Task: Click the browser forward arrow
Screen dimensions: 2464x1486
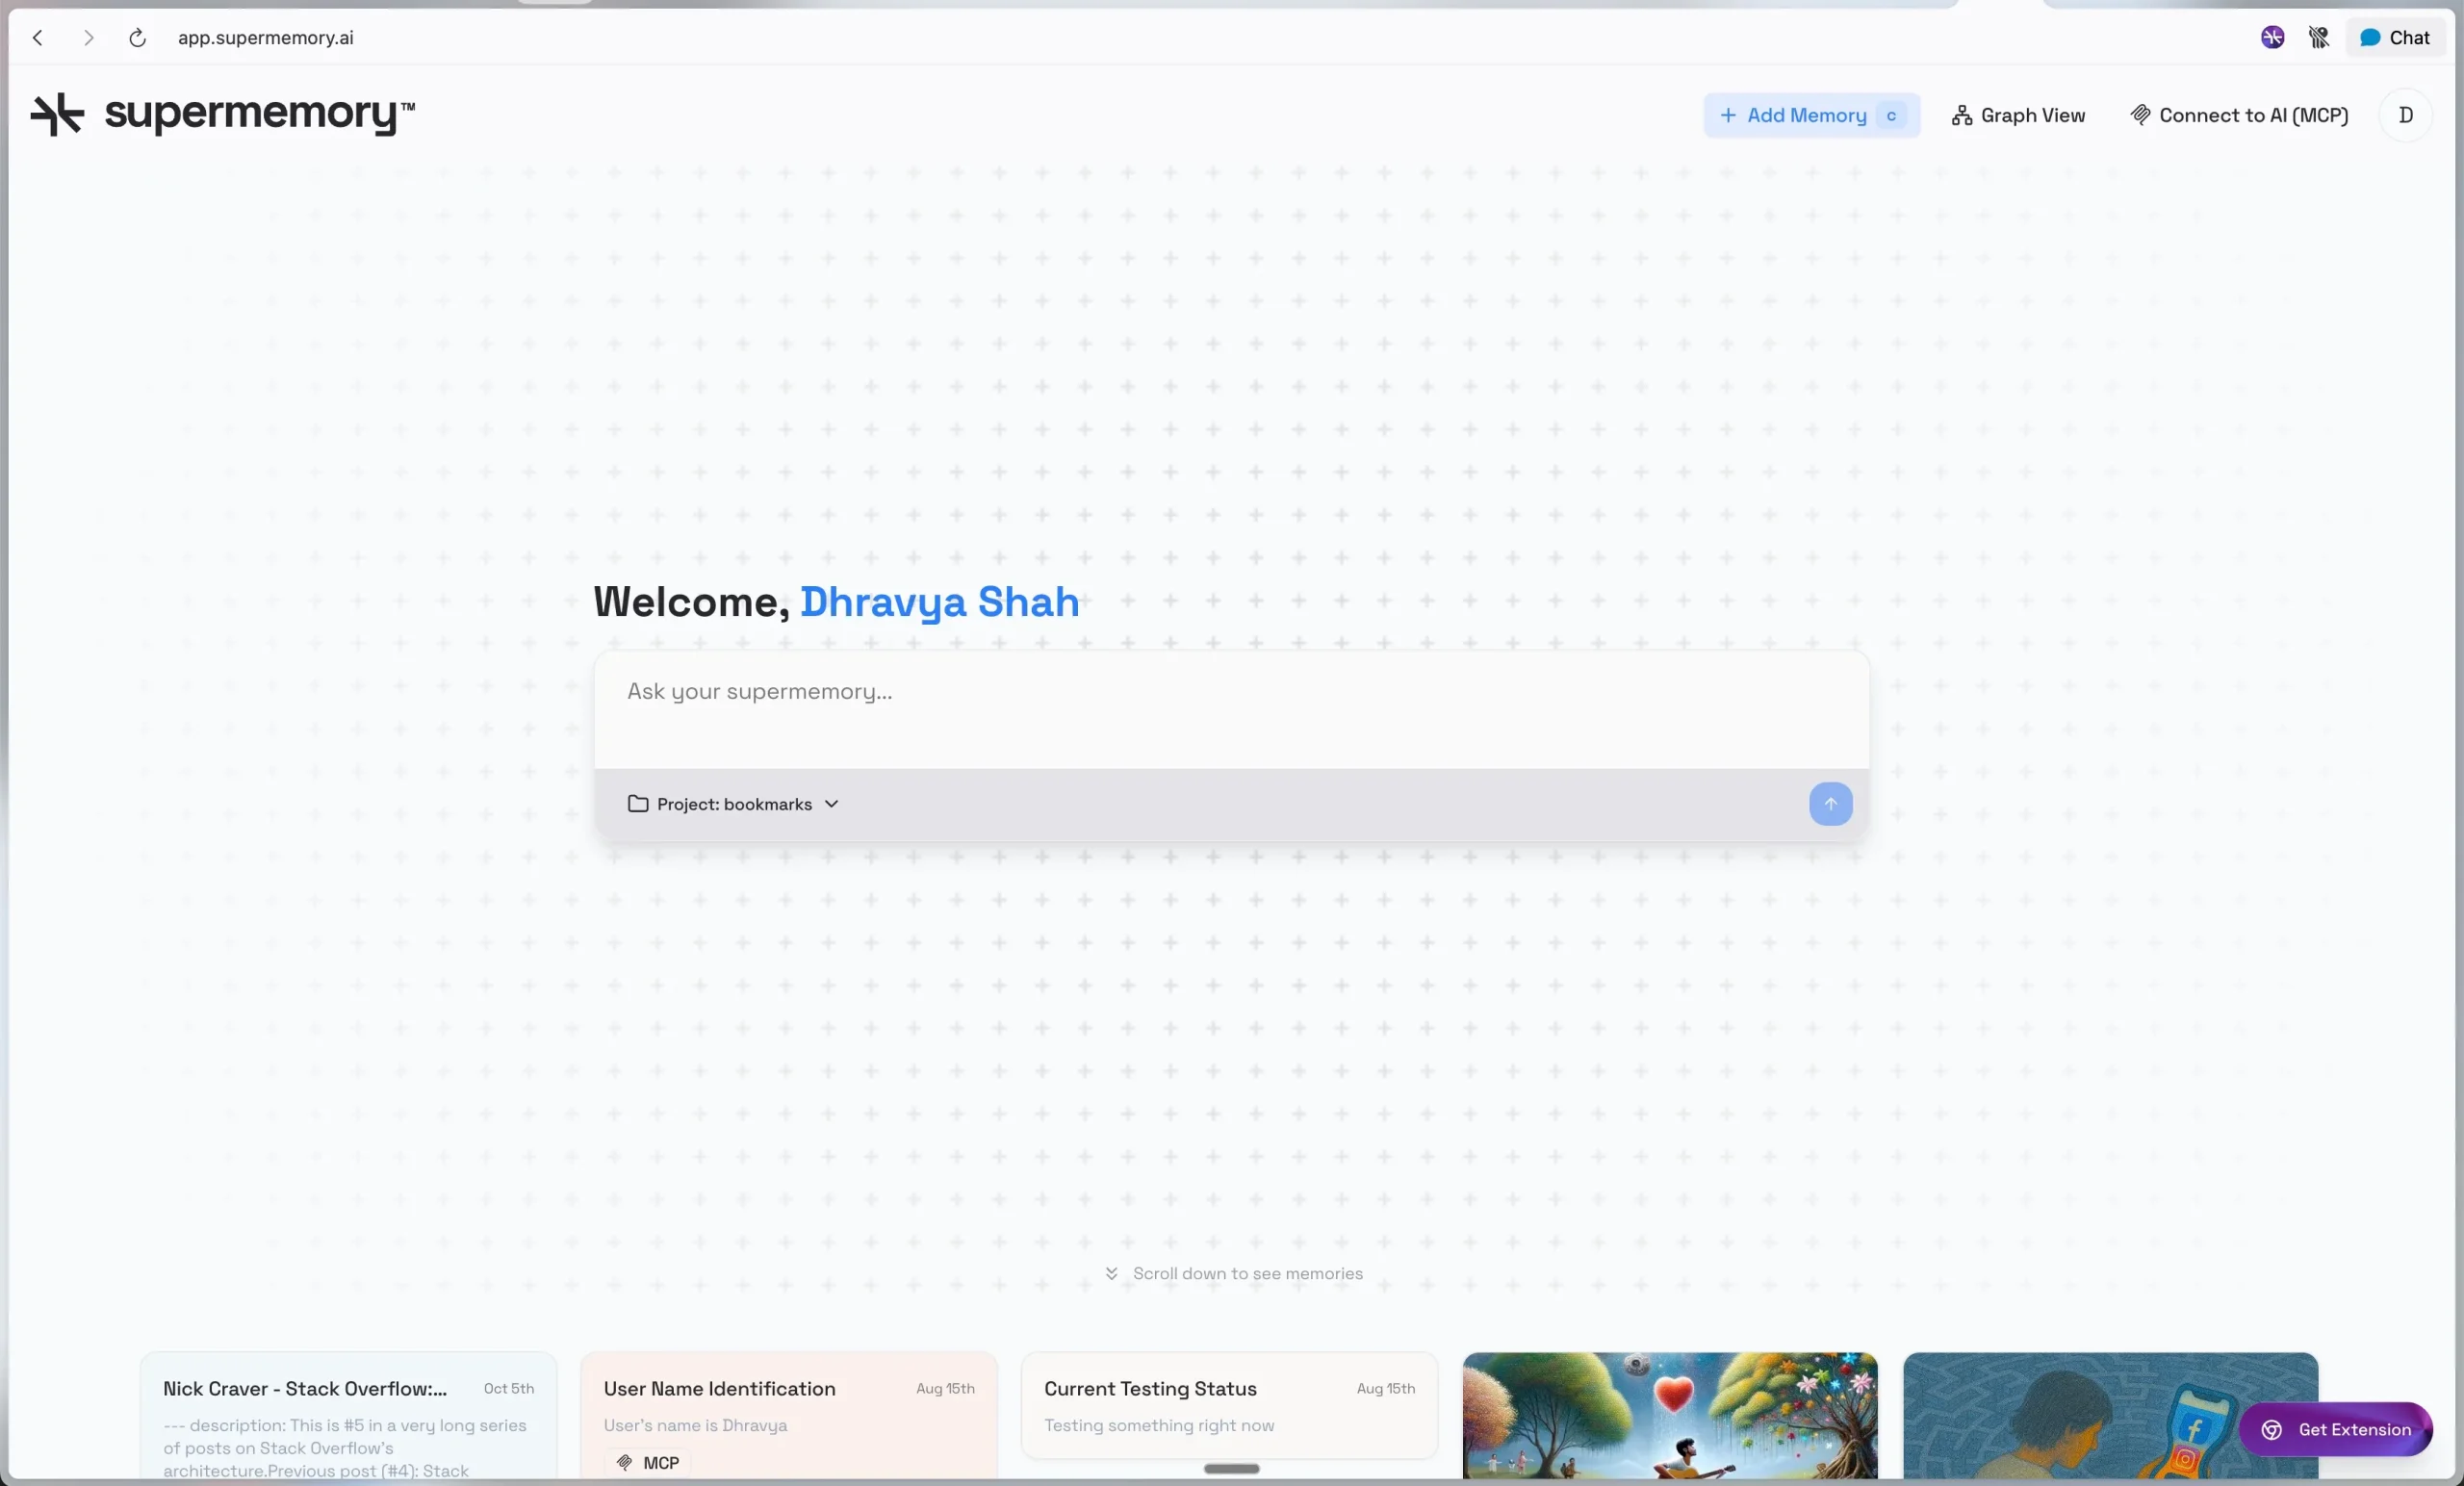Action: (88, 38)
